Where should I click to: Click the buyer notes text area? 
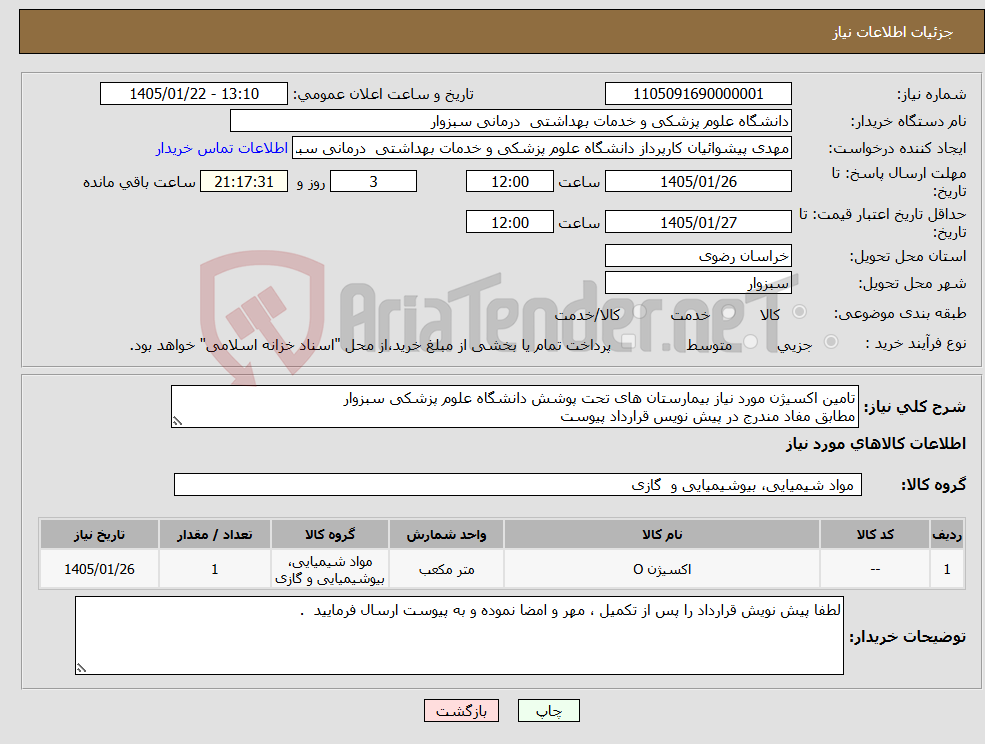[459, 635]
